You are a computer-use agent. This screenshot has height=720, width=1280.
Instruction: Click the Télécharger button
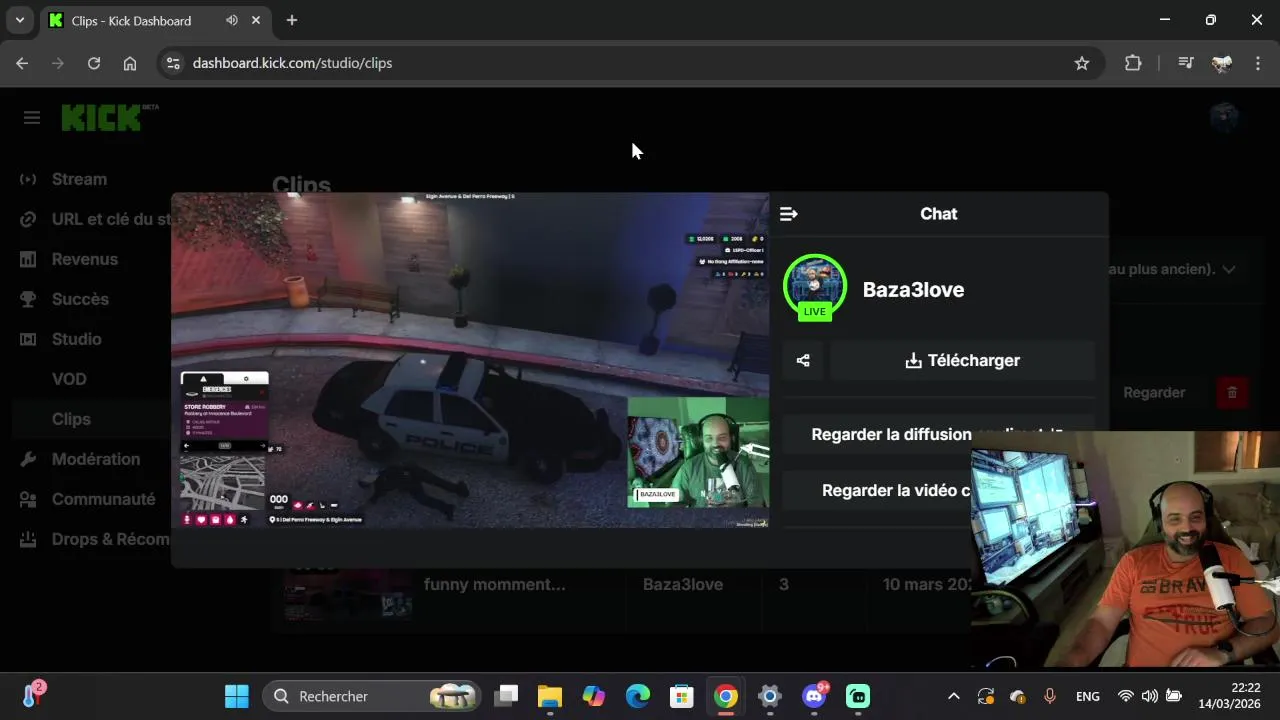tap(962, 360)
